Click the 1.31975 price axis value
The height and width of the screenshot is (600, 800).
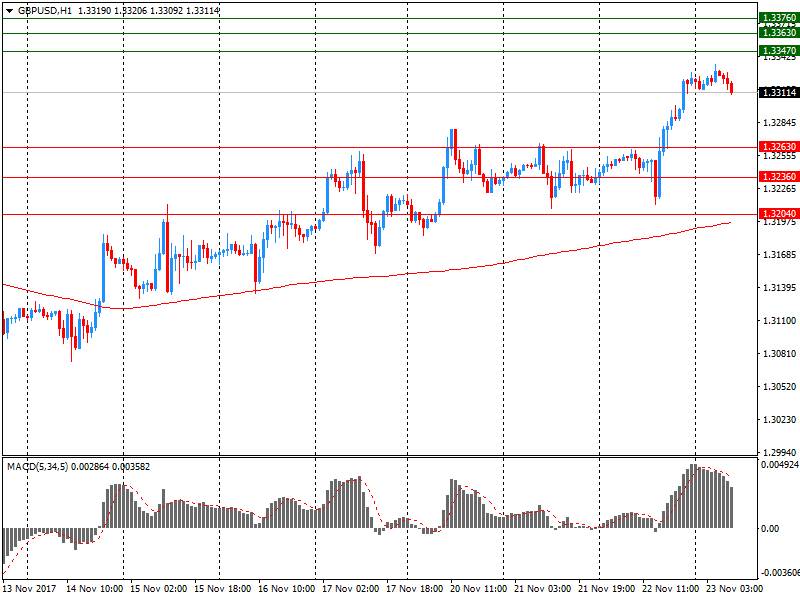pyautogui.click(x=779, y=222)
